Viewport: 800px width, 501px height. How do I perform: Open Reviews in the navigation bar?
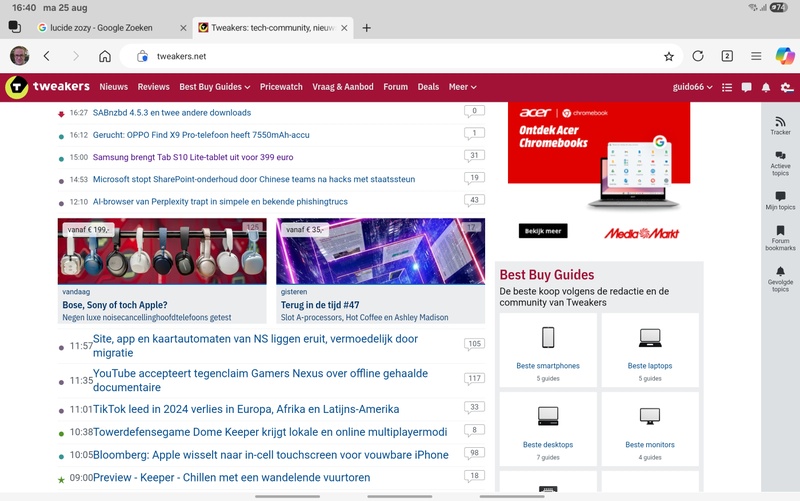point(153,87)
